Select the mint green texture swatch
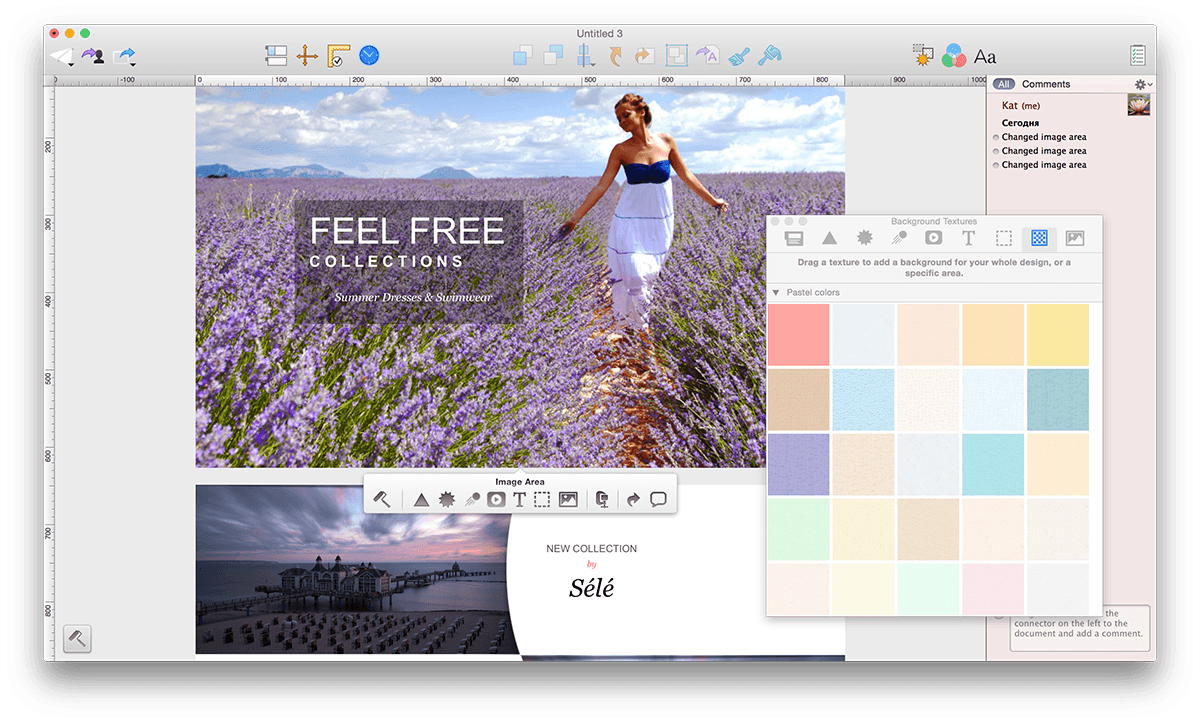Viewport: 1200px width, 723px height. pos(799,529)
